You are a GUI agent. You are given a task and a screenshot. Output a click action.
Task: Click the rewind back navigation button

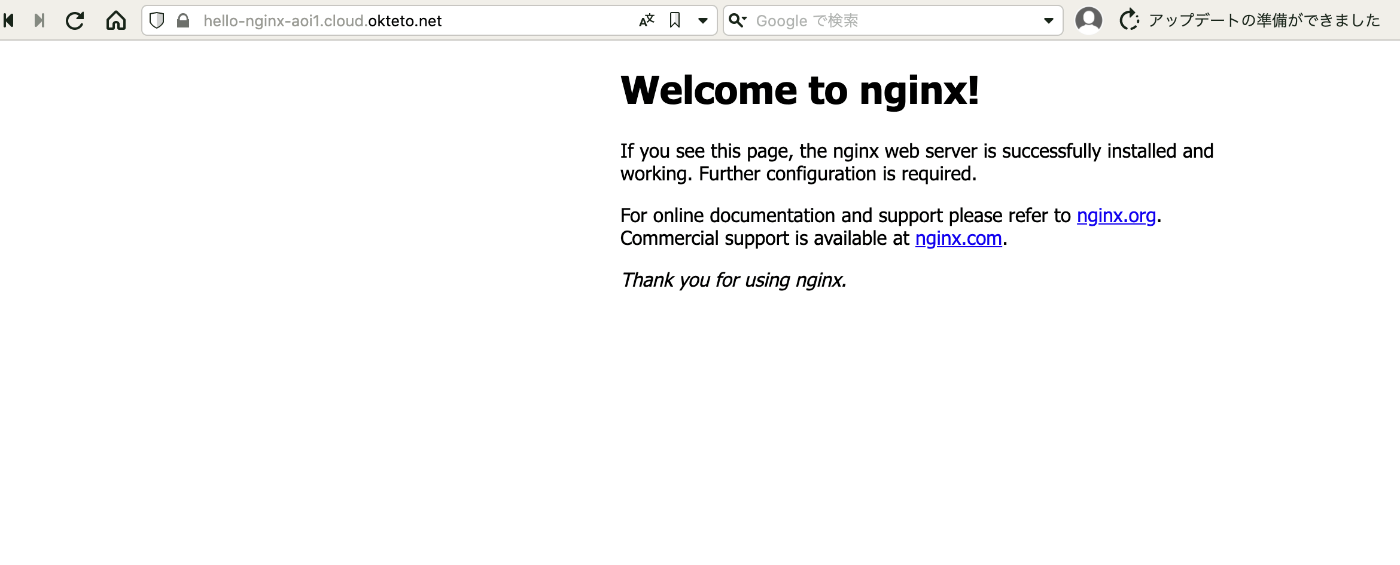(9, 20)
